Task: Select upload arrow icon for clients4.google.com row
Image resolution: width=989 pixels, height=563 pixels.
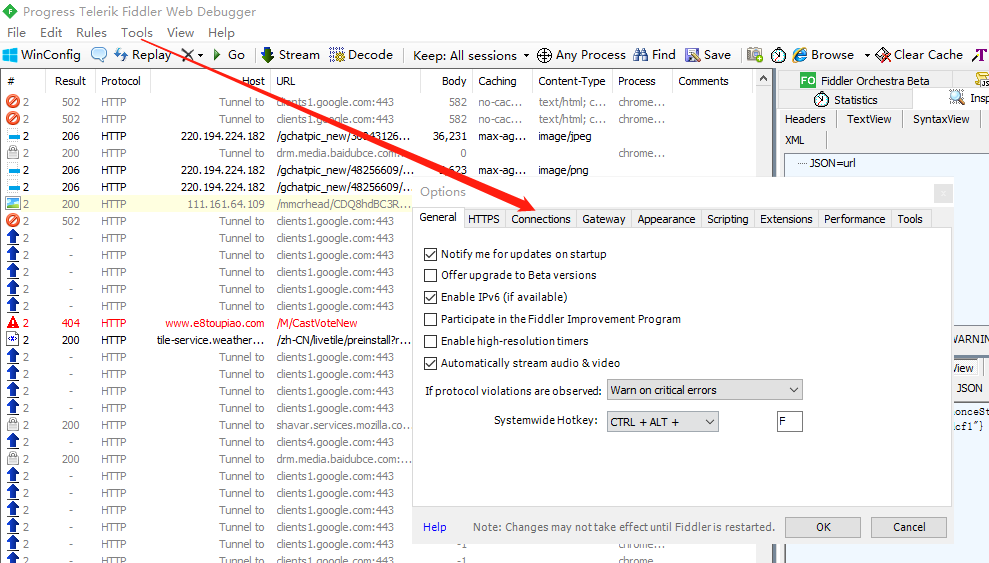Action: pyautogui.click(x=13, y=442)
